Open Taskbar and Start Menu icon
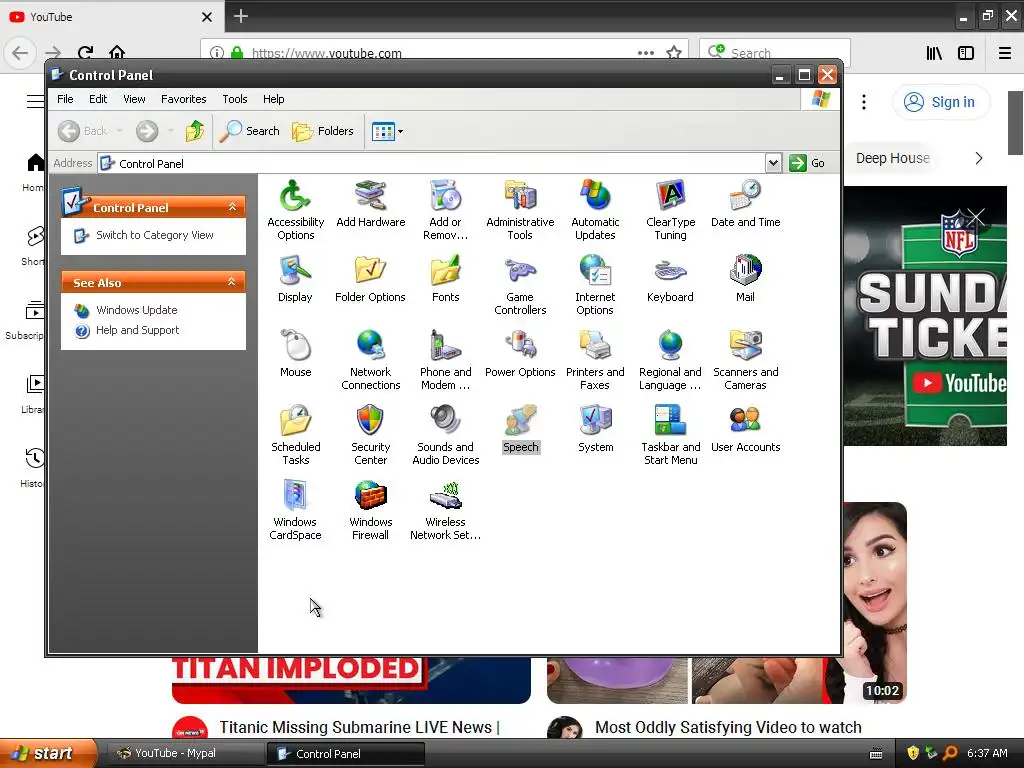1024x768 pixels. tap(670, 435)
